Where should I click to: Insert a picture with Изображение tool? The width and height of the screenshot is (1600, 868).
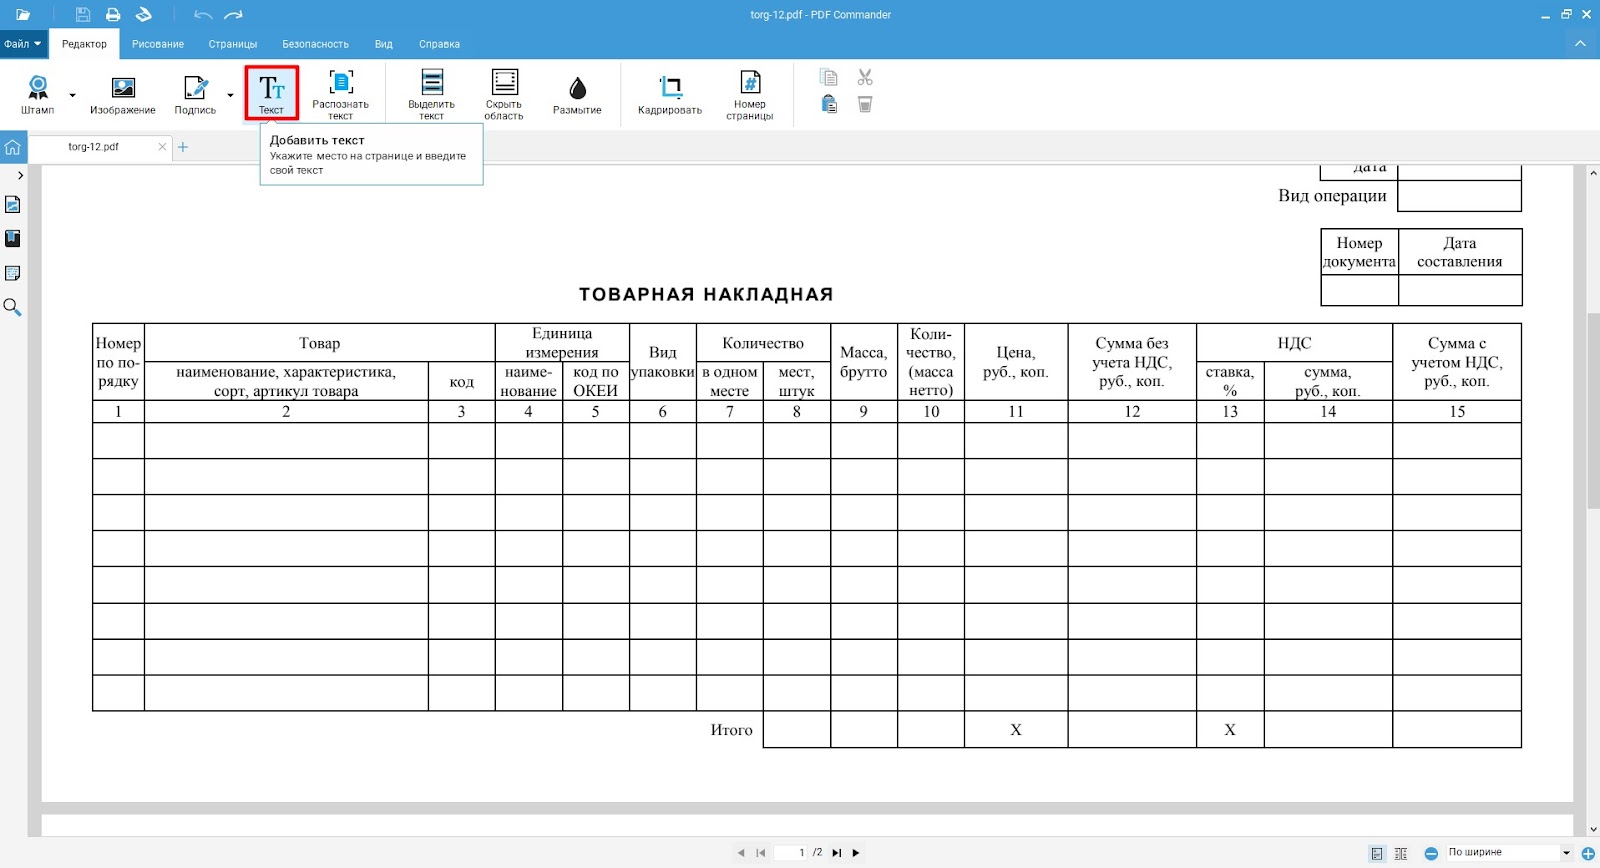click(x=123, y=95)
